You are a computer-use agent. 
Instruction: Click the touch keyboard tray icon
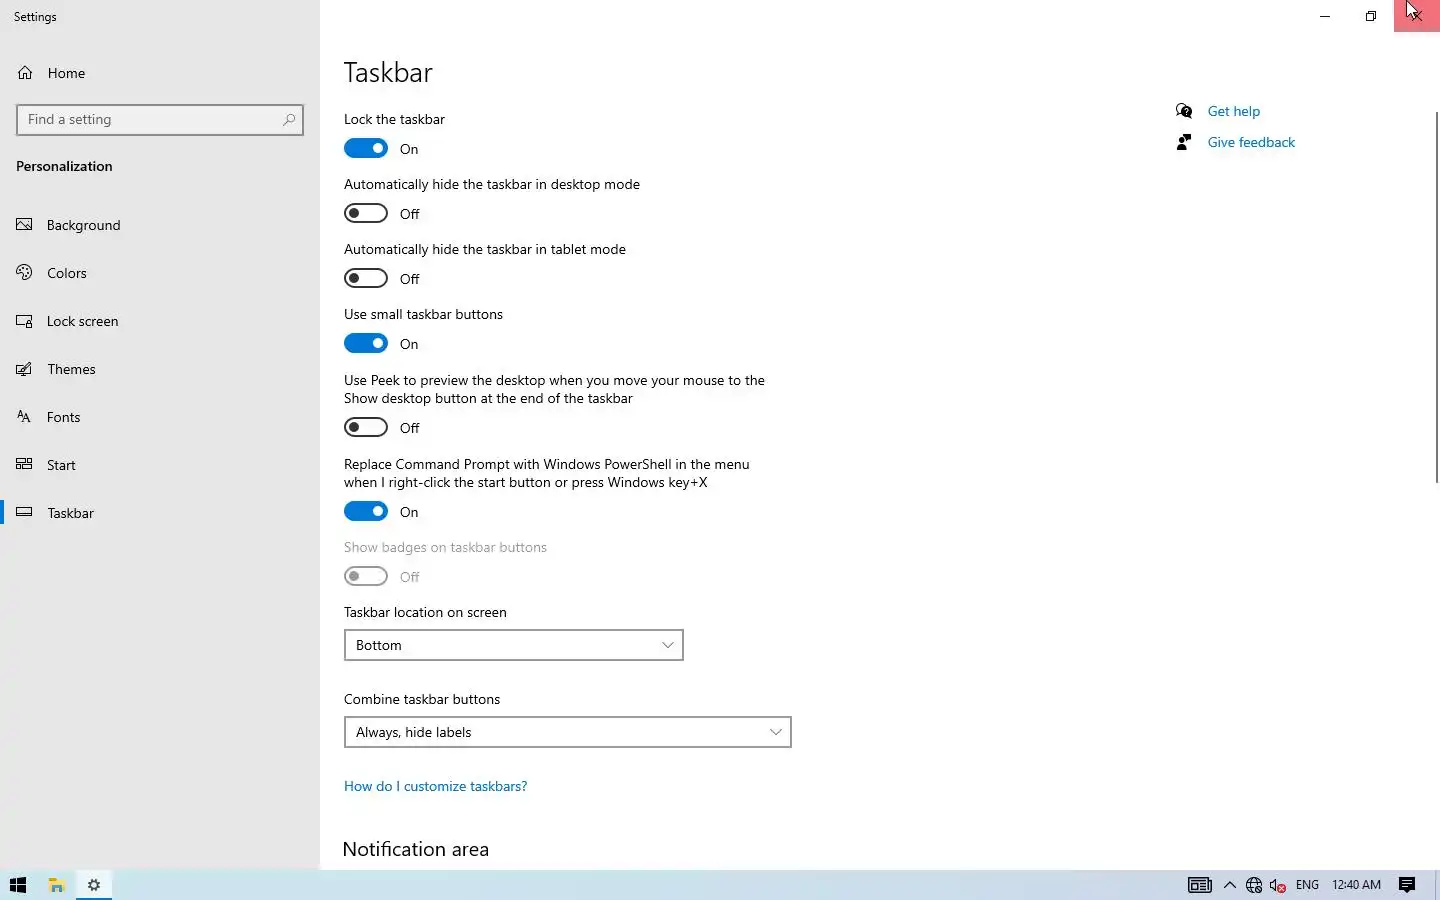pos(1200,885)
